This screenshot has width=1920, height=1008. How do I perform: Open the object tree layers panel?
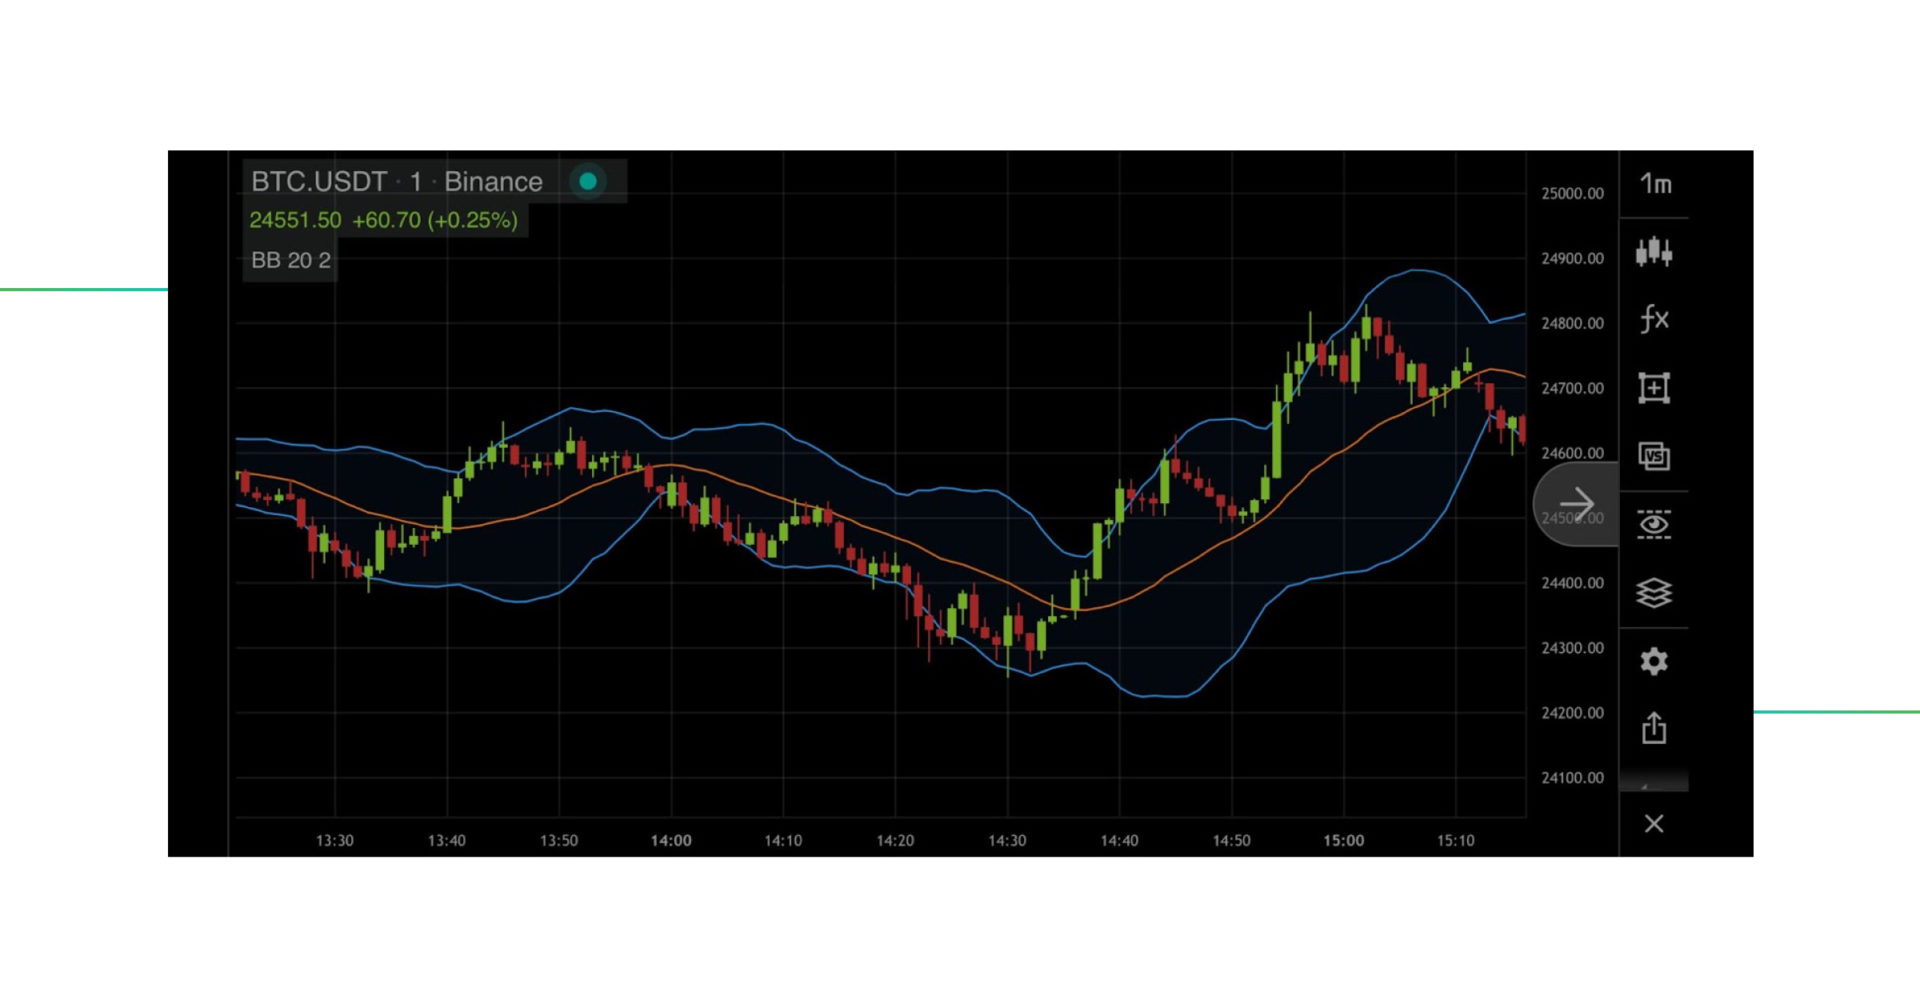pyautogui.click(x=1655, y=592)
